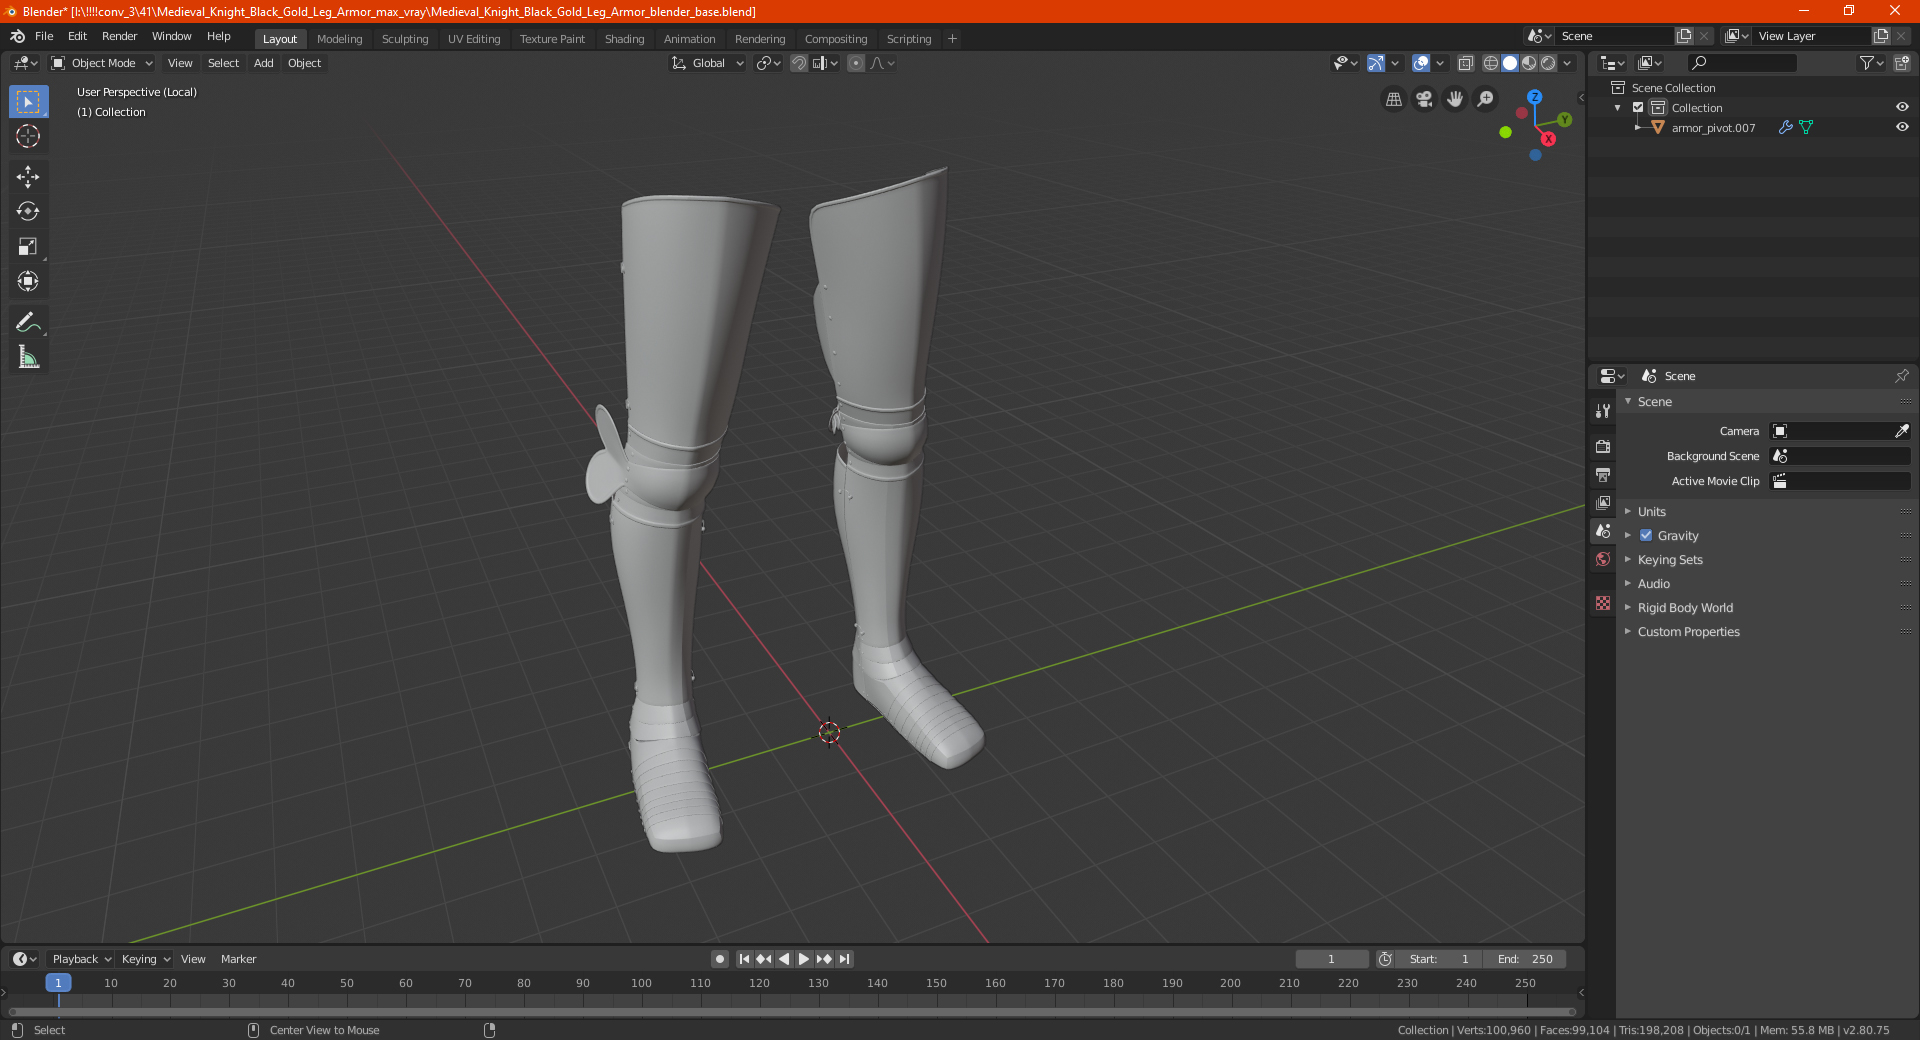This screenshot has height=1040, width=1920.
Task: Select the Measure tool
Action: point(28,357)
